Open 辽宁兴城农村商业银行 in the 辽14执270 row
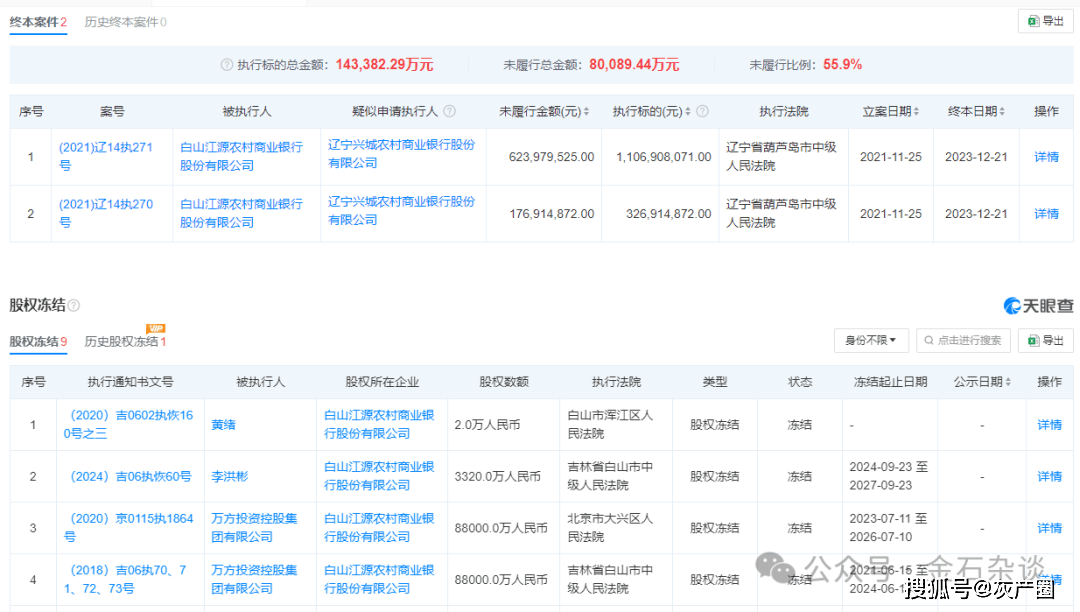The width and height of the screenshot is (1080, 612). [x=402, y=211]
